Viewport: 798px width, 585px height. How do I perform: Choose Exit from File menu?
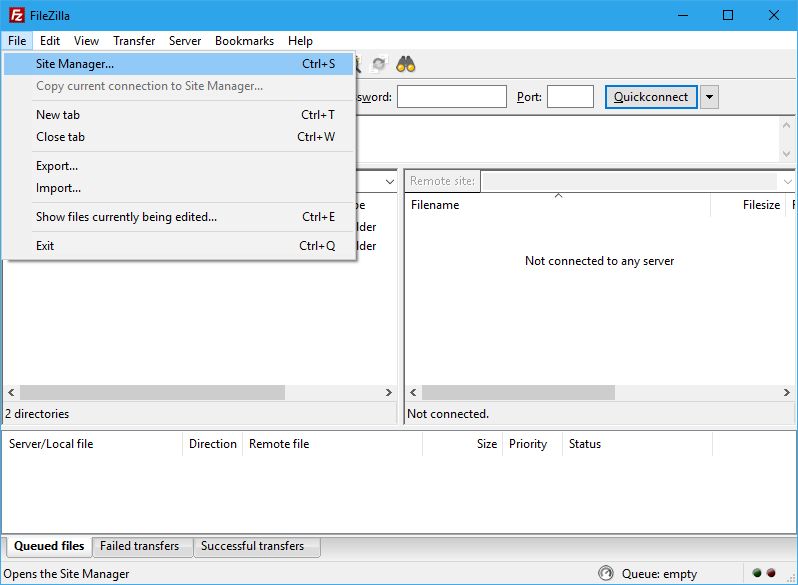coord(179,246)
